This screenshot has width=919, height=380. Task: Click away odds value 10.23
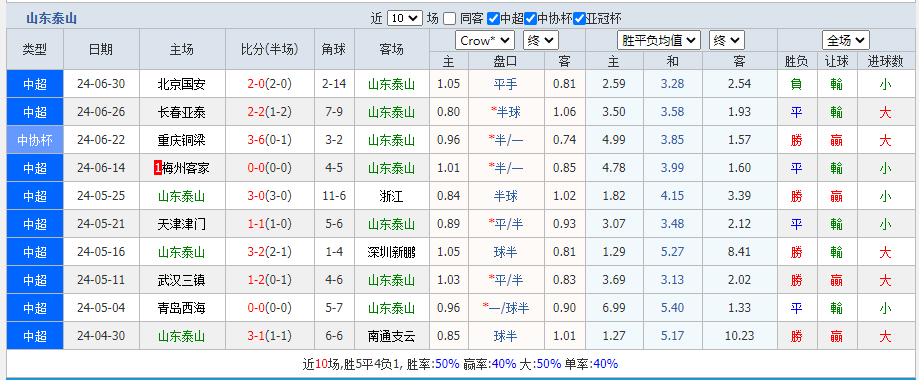[x=739, y=336]
